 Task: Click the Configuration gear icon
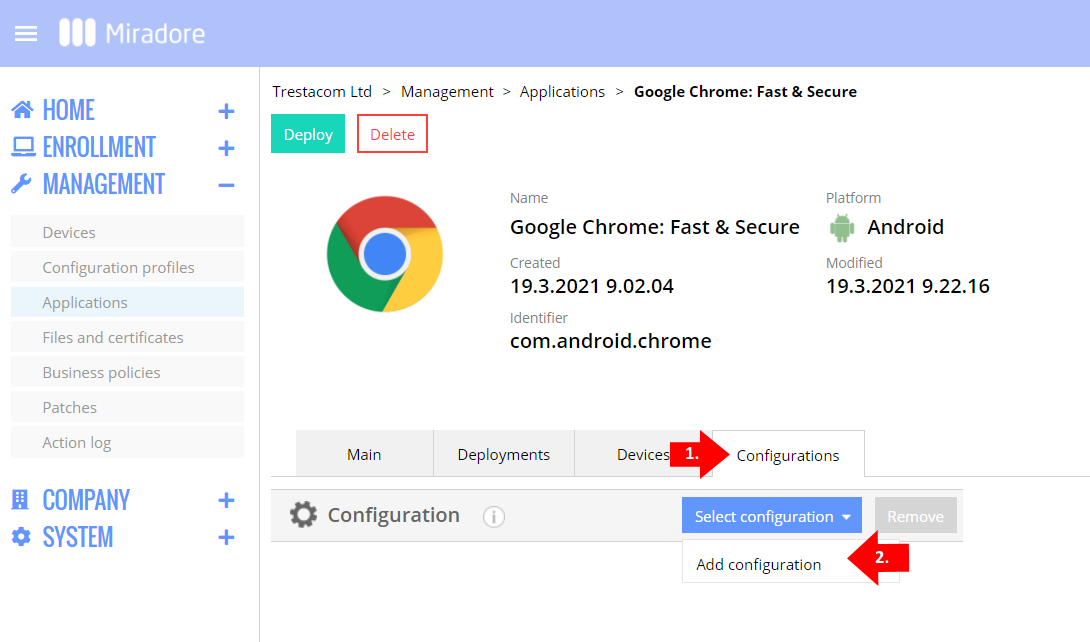tap(303, 515)
